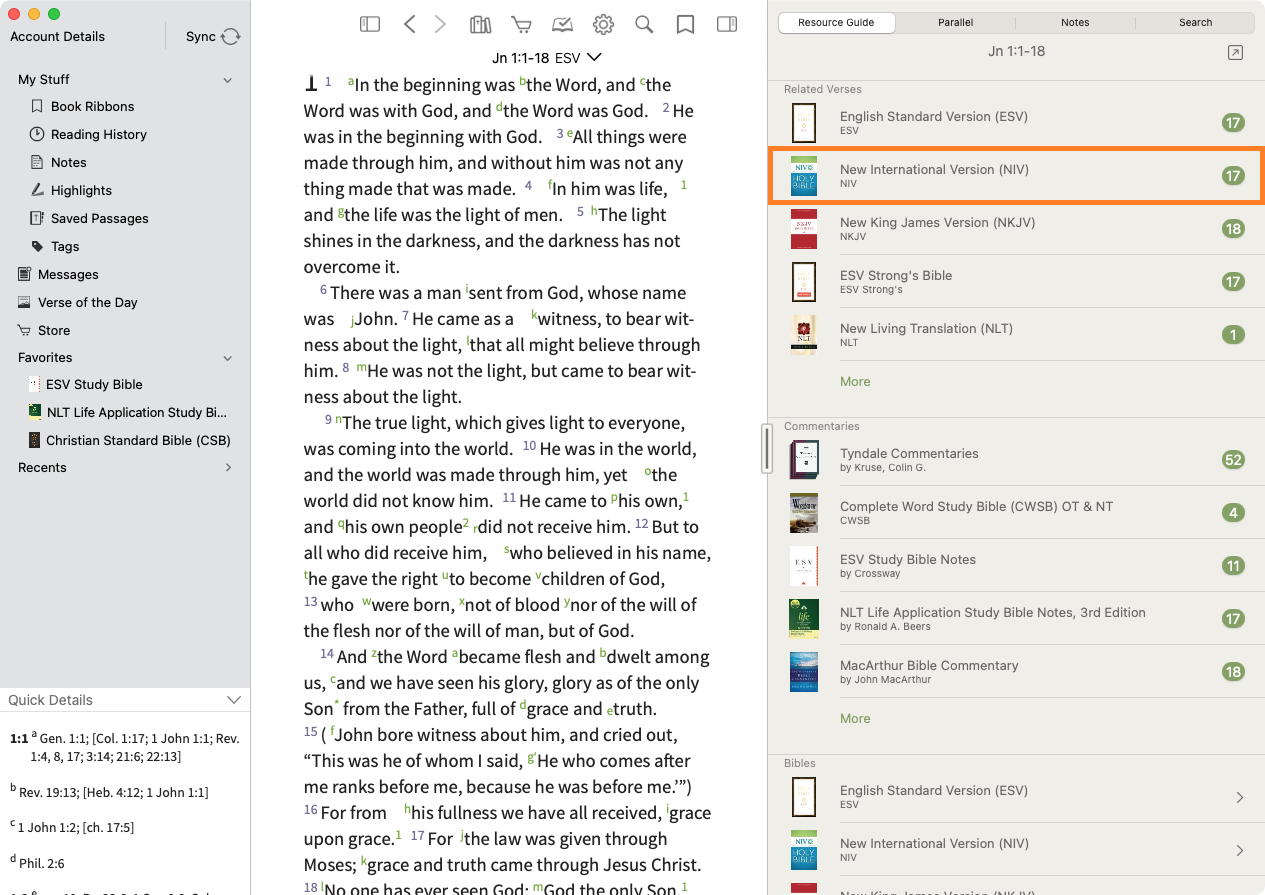Open NLT Life Application Study Bible Notes
Viewport: 1265px width, 895px height.
(x=1016, y=619)
